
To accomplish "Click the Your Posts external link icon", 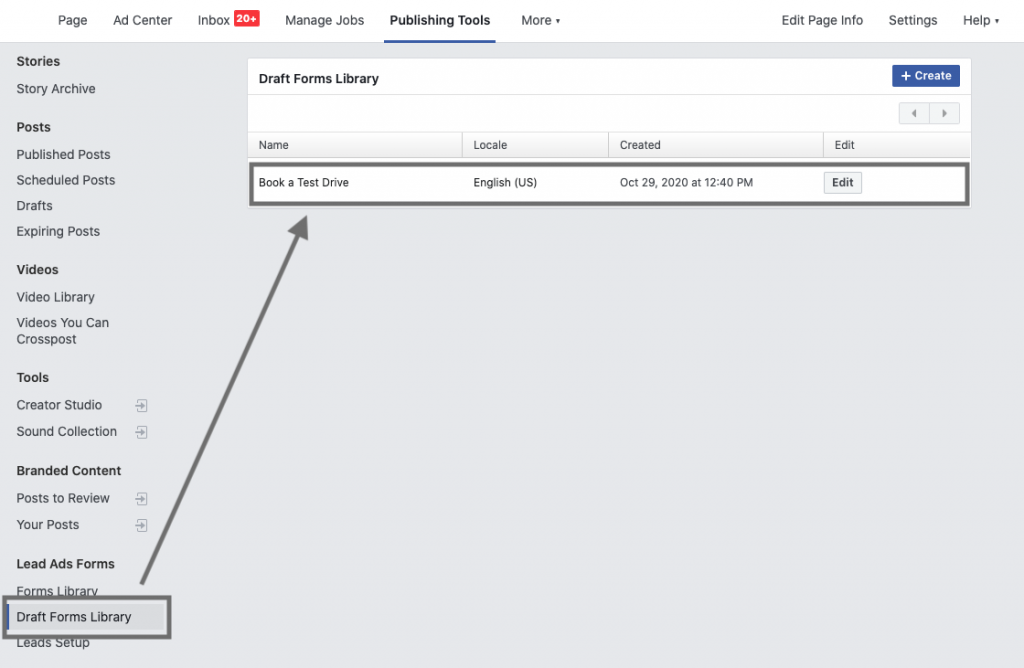I will coord(141,525).
